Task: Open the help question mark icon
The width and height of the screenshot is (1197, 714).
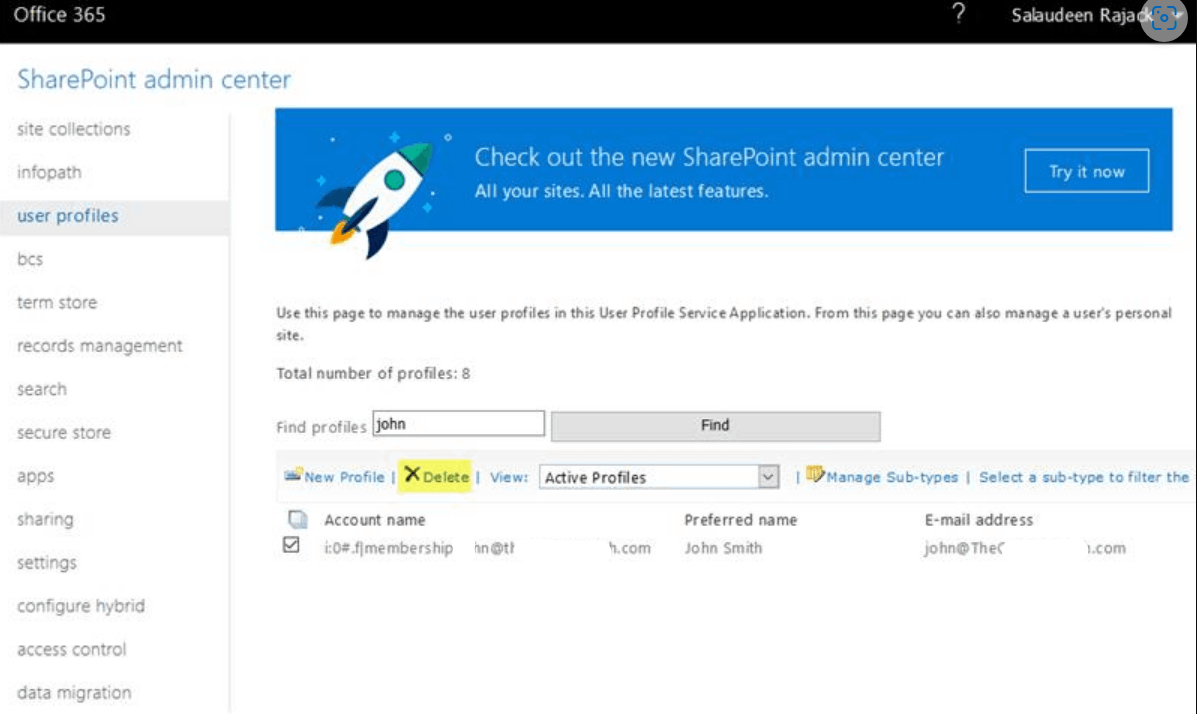Action: [x=958, y=14]
